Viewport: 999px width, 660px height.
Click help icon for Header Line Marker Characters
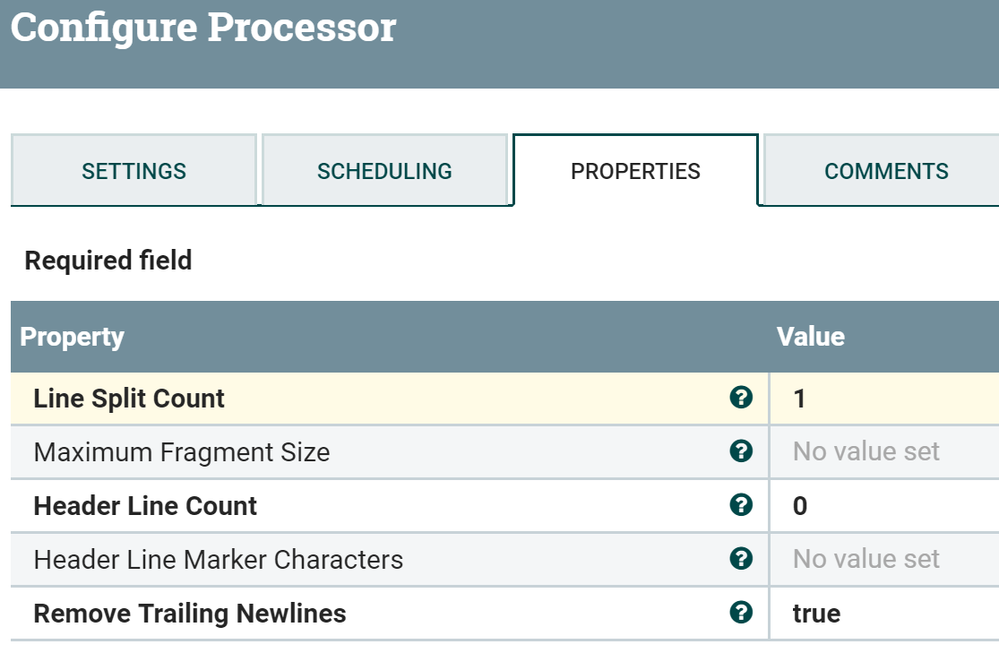pyautogui.click(x=741, y=559)
